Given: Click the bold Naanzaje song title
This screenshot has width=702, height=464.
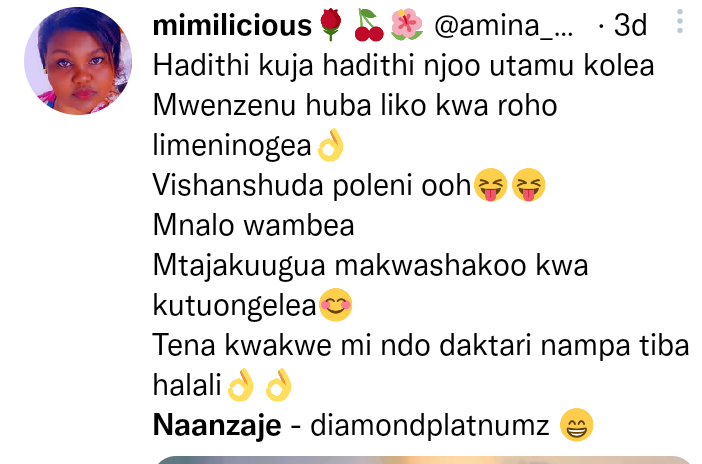Looking at the screenshot, I should [217, 425].
